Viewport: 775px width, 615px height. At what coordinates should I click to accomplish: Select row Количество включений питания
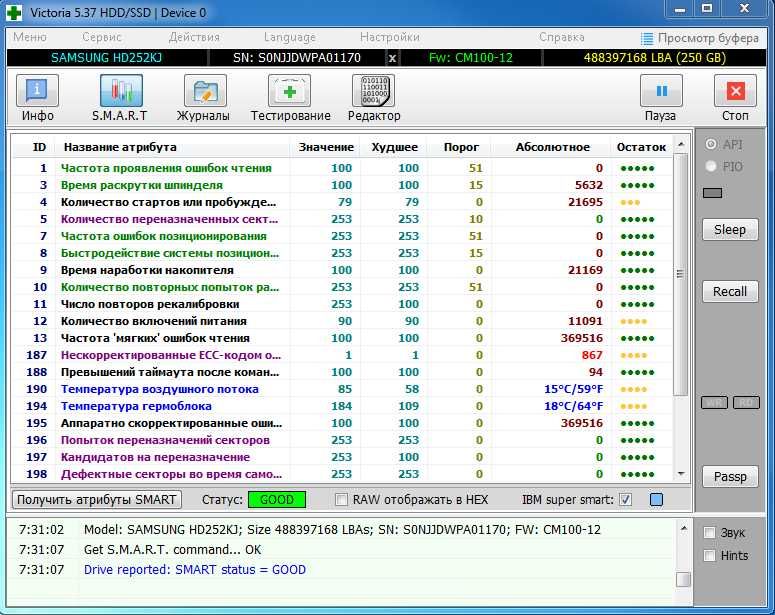(x=342, y=321)
